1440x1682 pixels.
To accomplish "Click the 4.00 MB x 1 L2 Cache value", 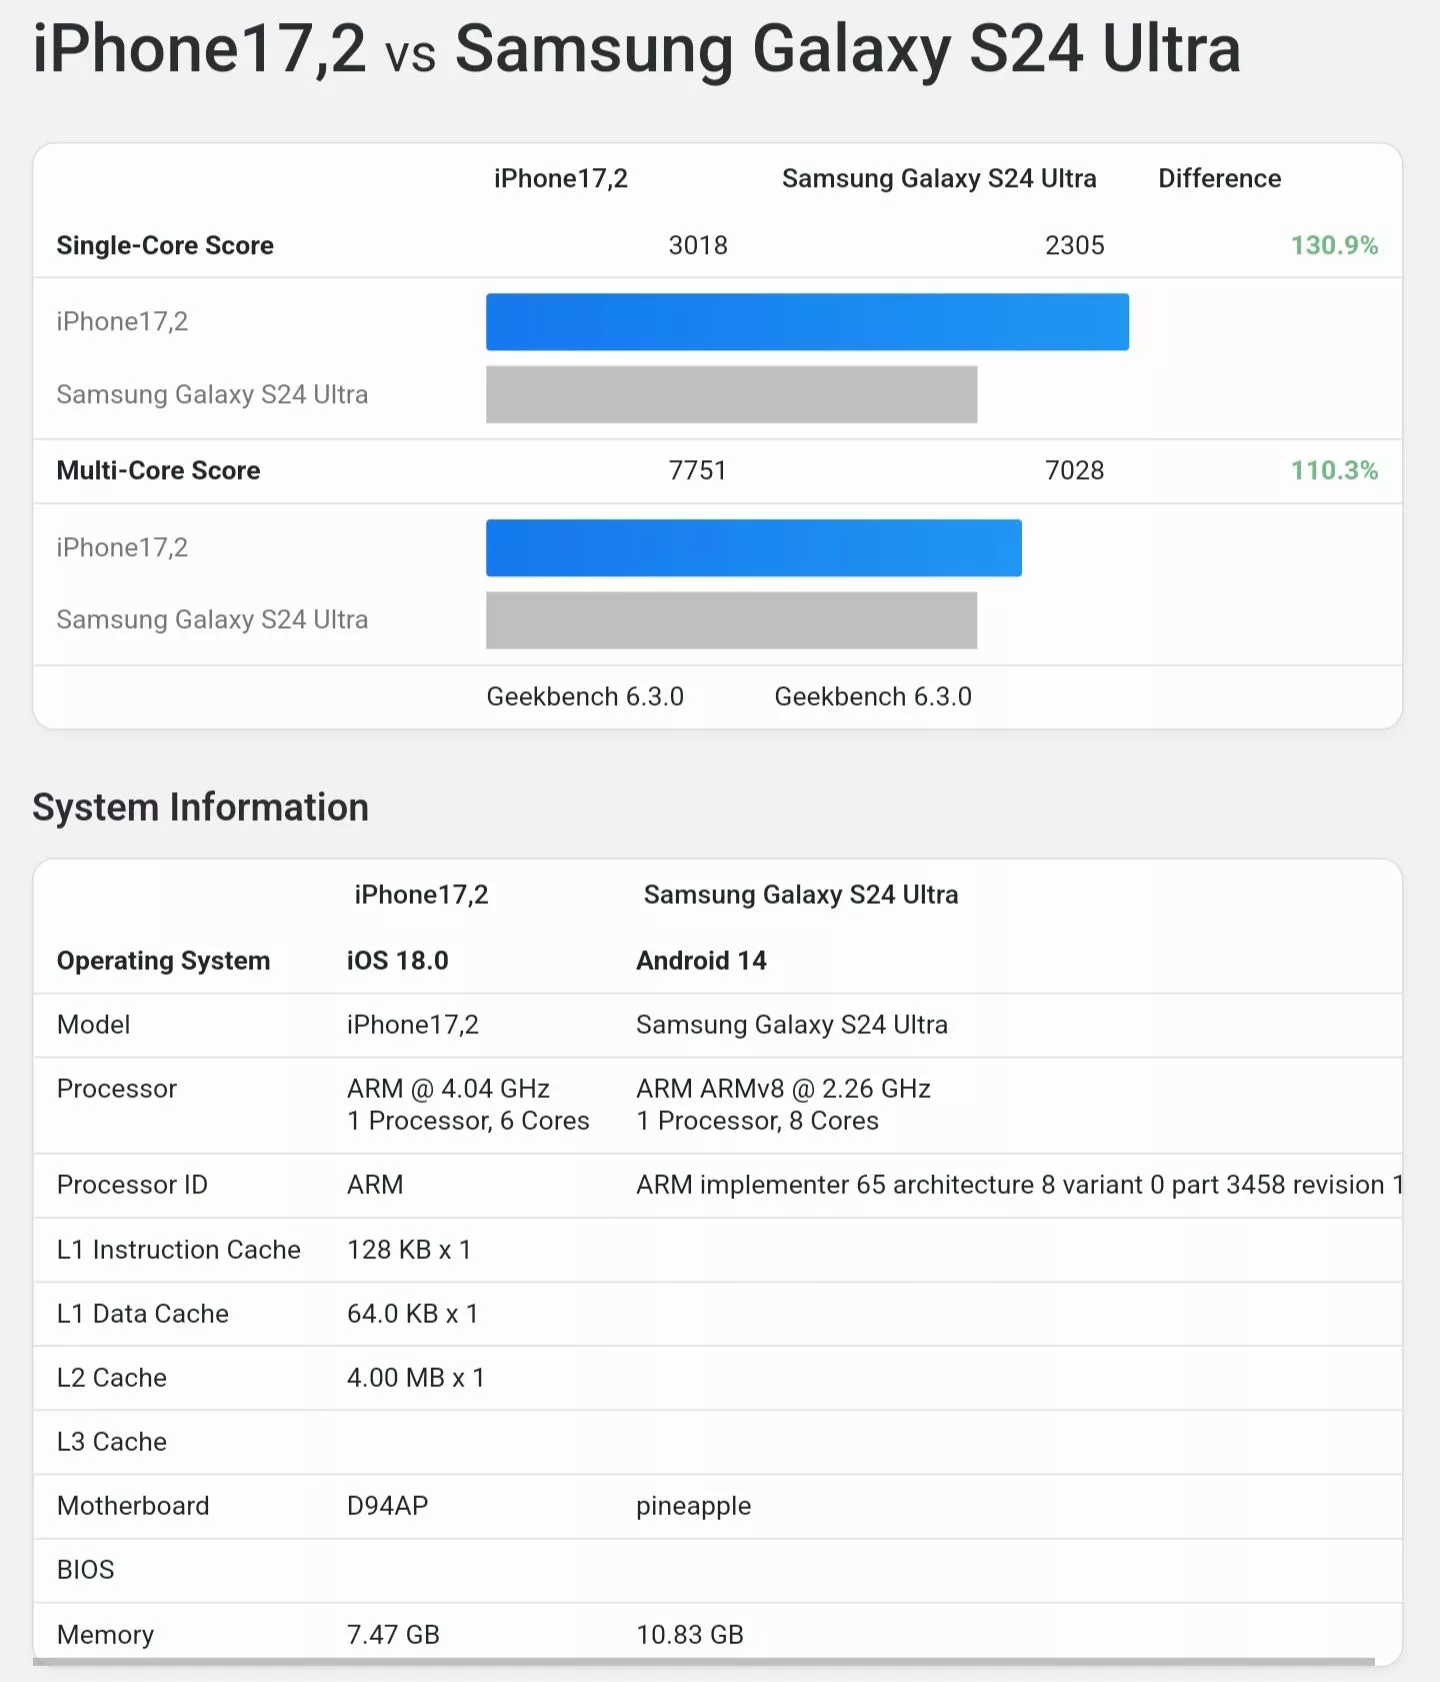I will coord(415,1378).
